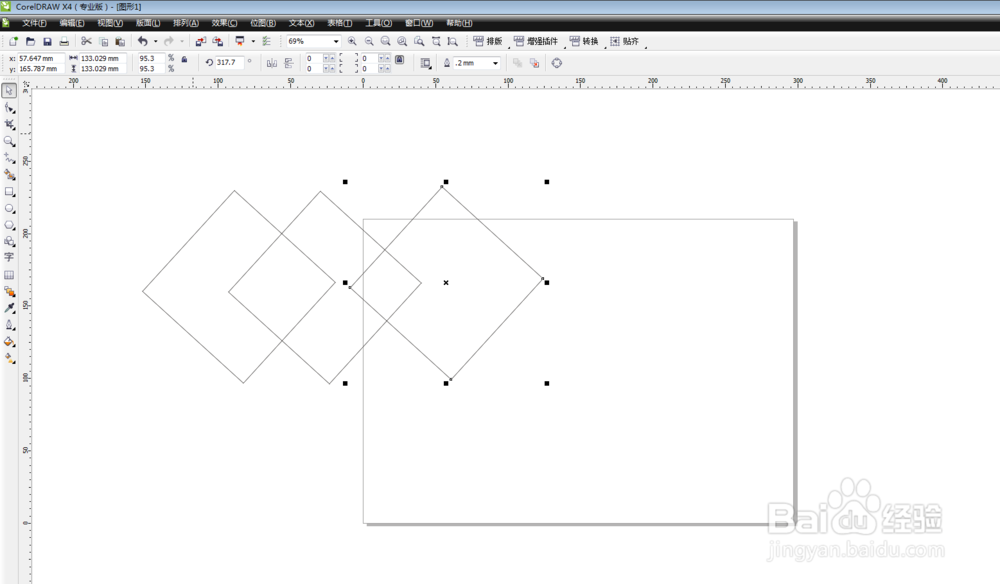Select the Smart Fill tool
This screenshot has height=584, width=1000.
[9, 175]
